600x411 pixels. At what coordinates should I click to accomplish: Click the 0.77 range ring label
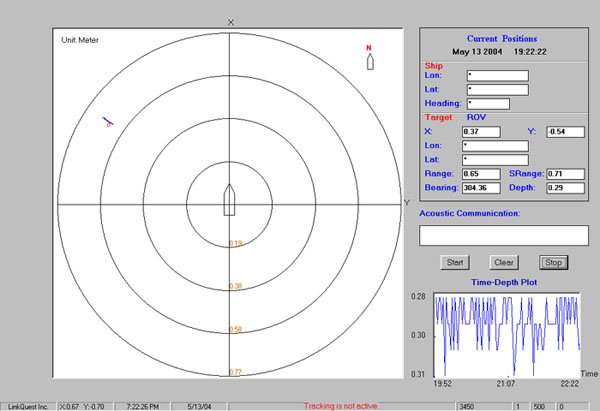[x=236, y=372]
